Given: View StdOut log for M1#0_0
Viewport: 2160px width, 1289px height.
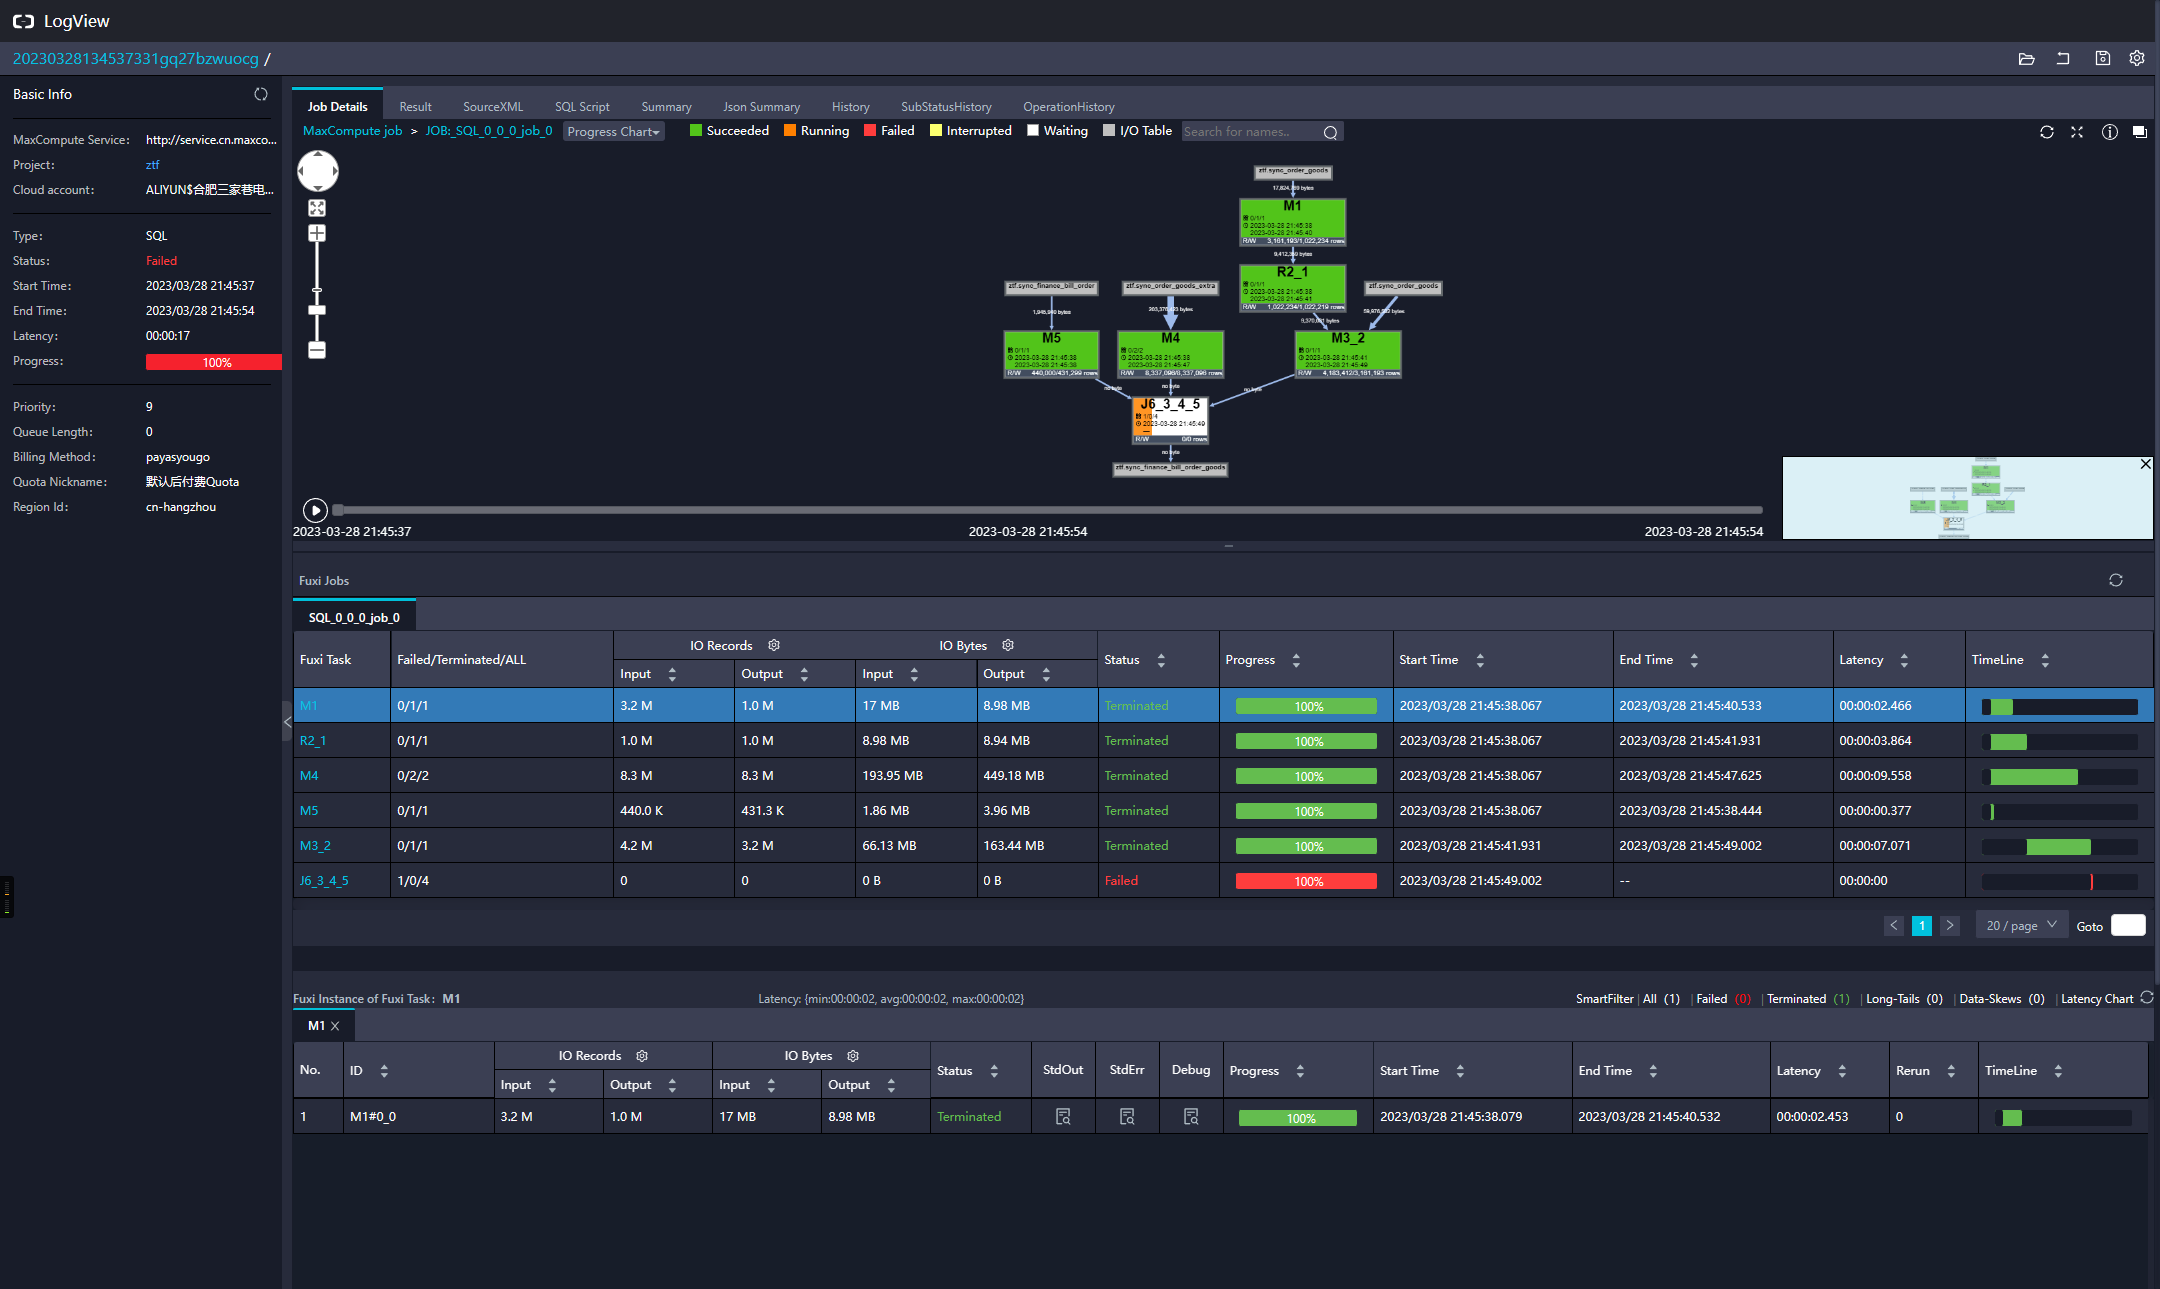Looking at the screenshot, I should (x=1063, y=1116).
